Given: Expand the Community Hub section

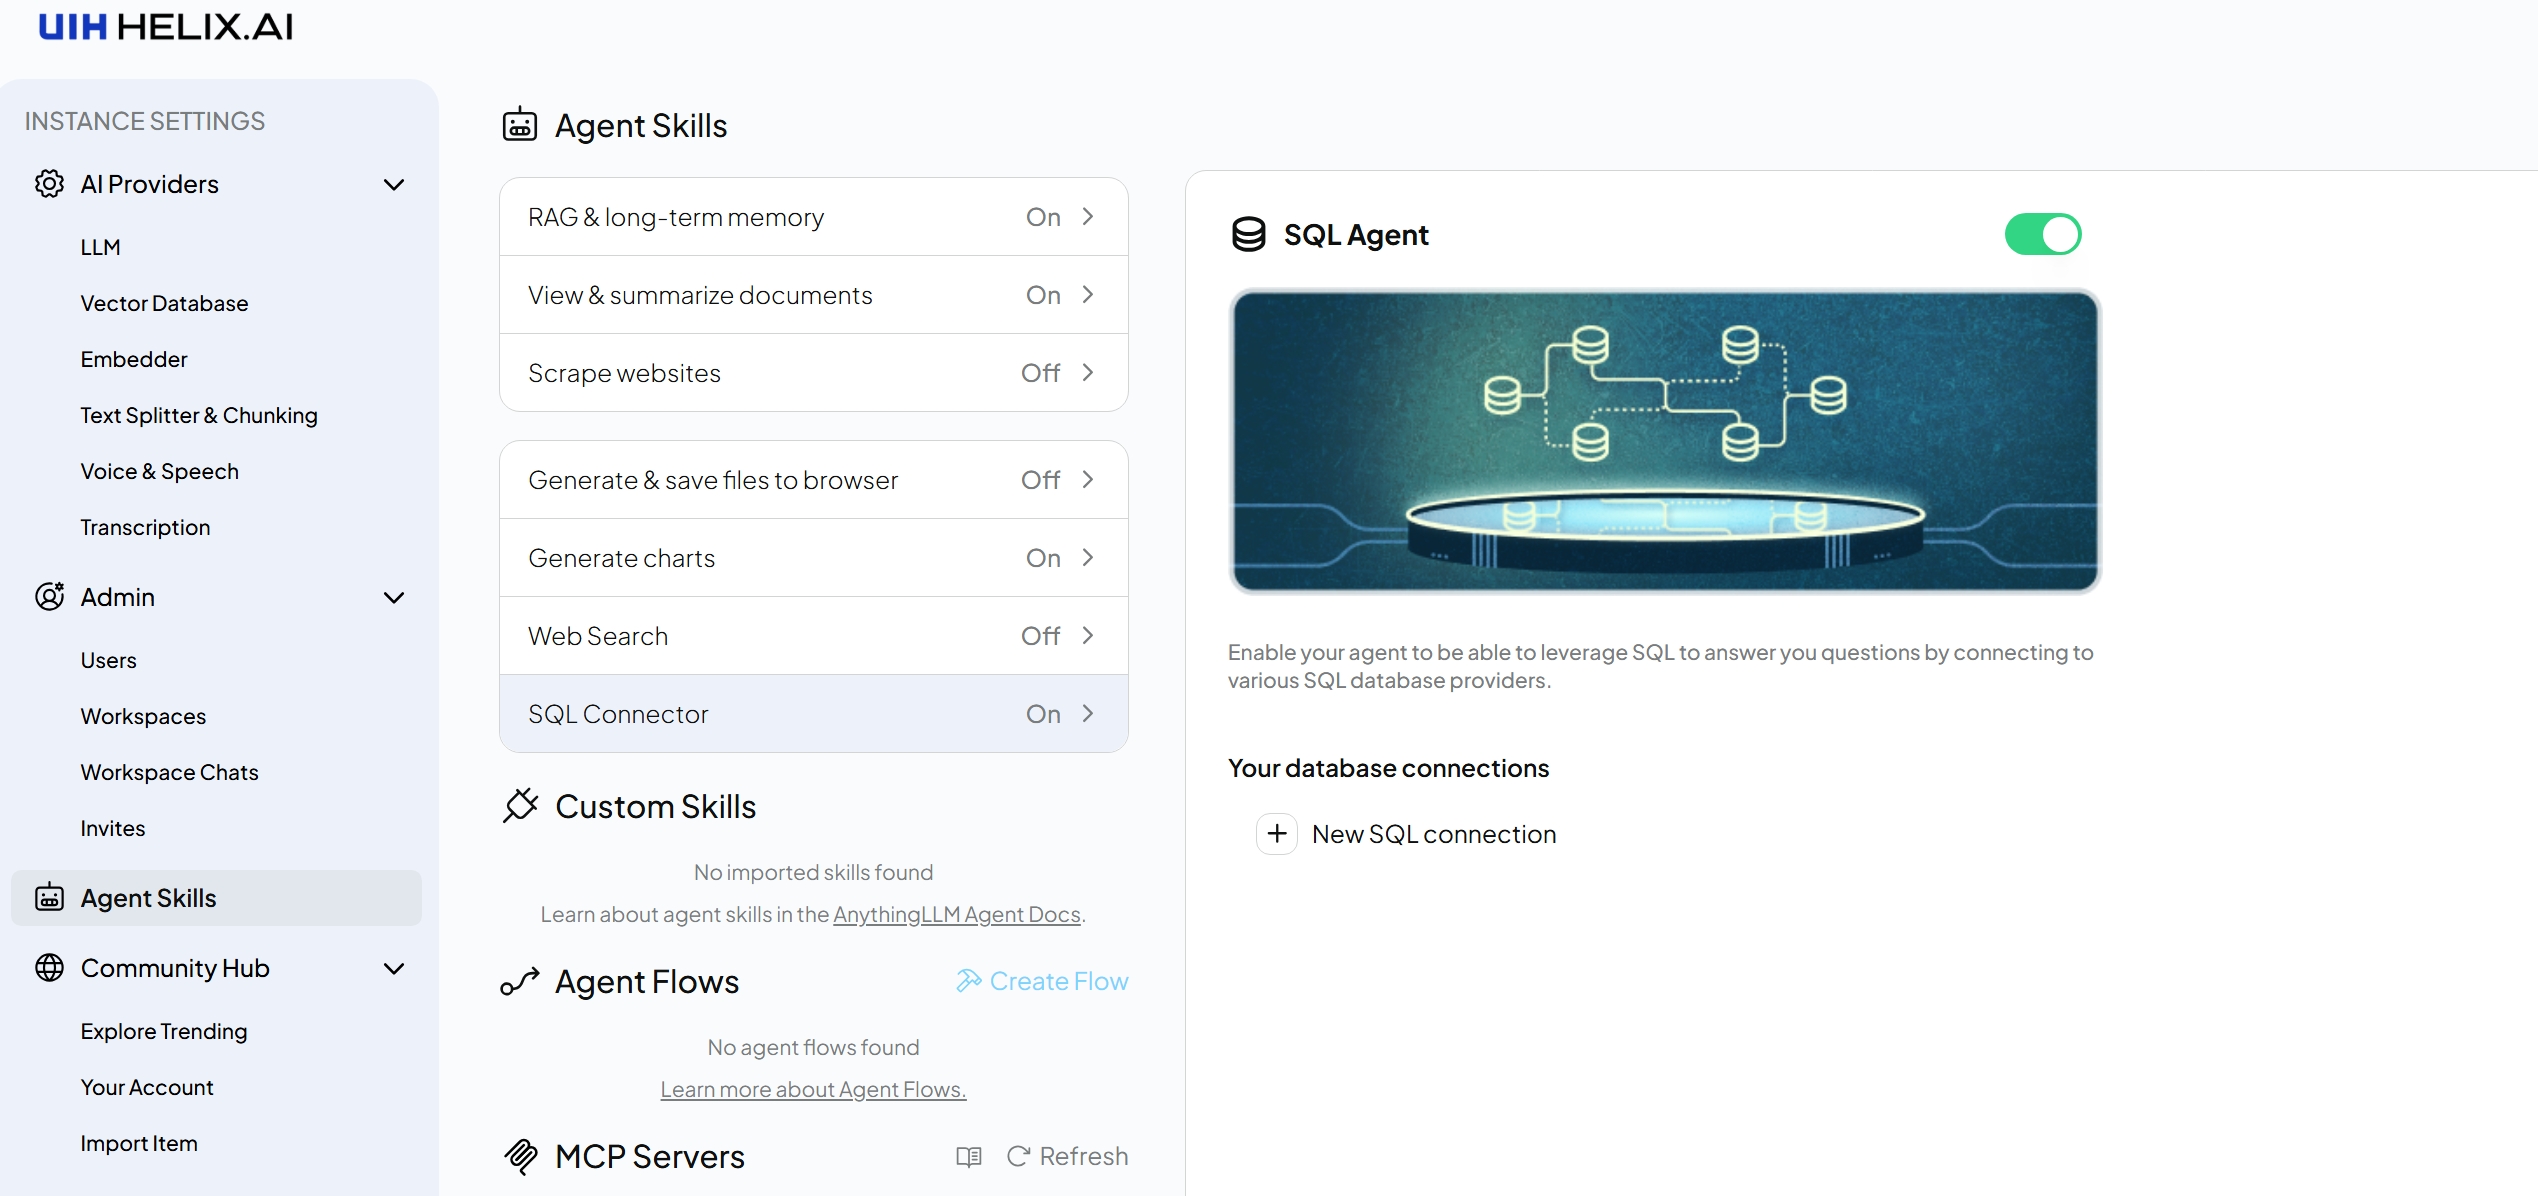Looking at the screenshot, I should pos(394,968).
